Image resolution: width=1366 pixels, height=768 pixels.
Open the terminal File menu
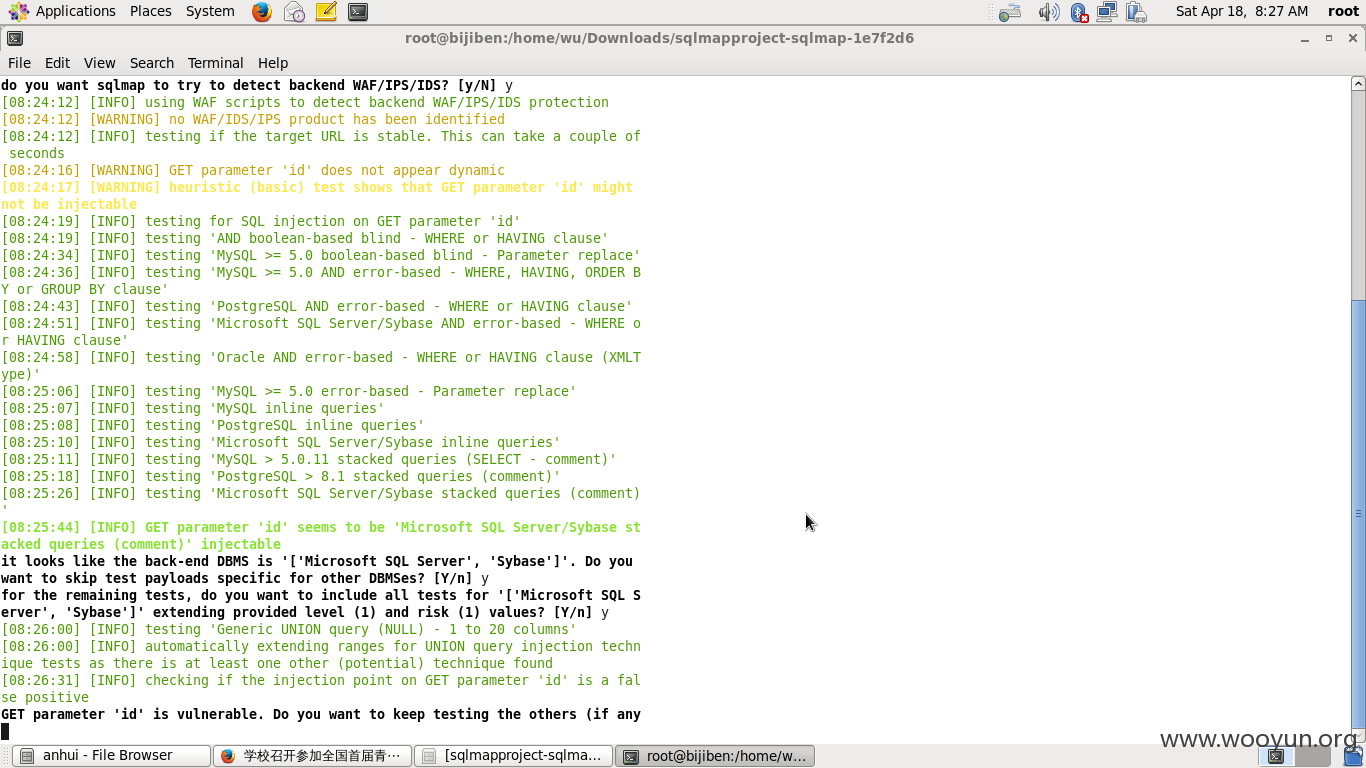click(x=19, y=62)
